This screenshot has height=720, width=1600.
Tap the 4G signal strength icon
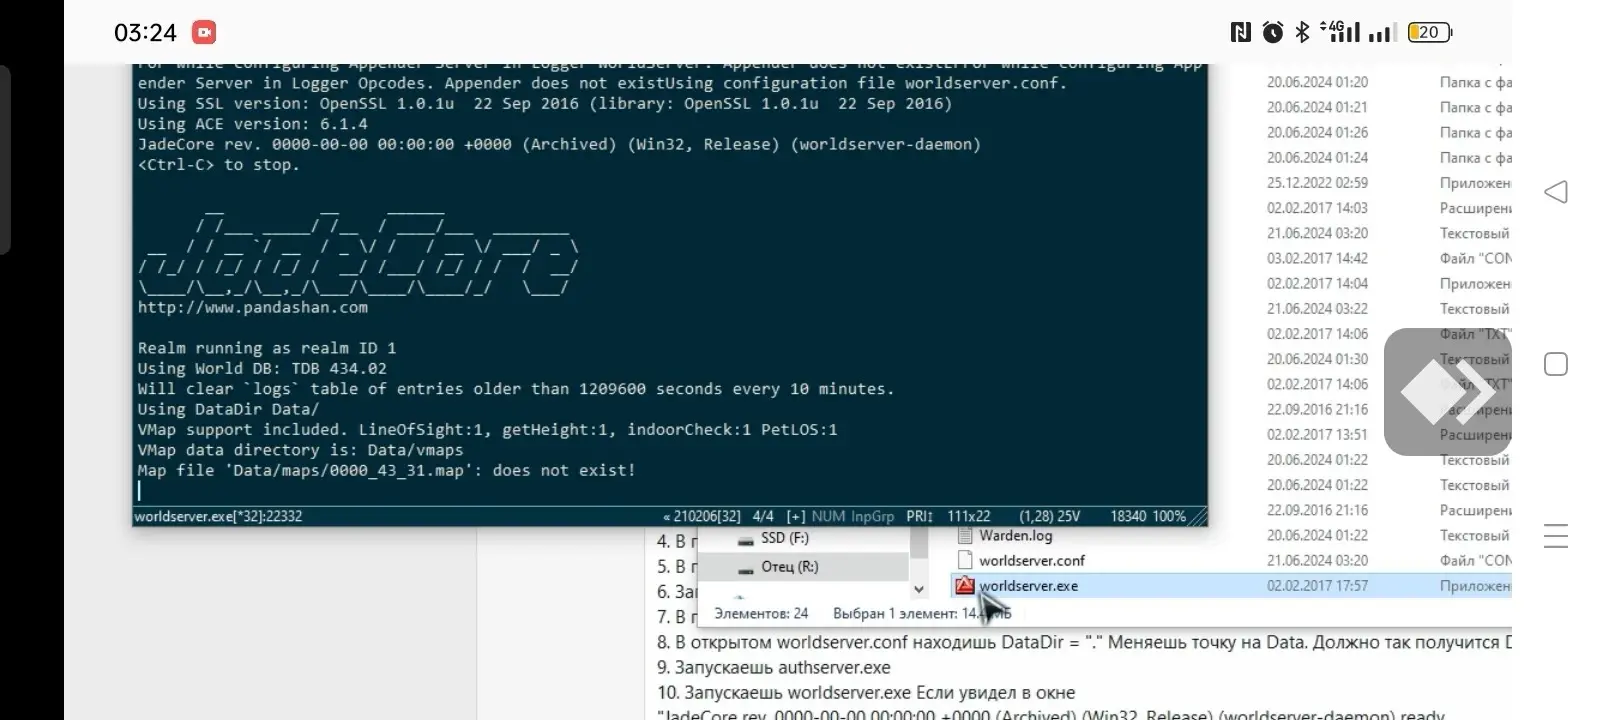(1340, 32)
